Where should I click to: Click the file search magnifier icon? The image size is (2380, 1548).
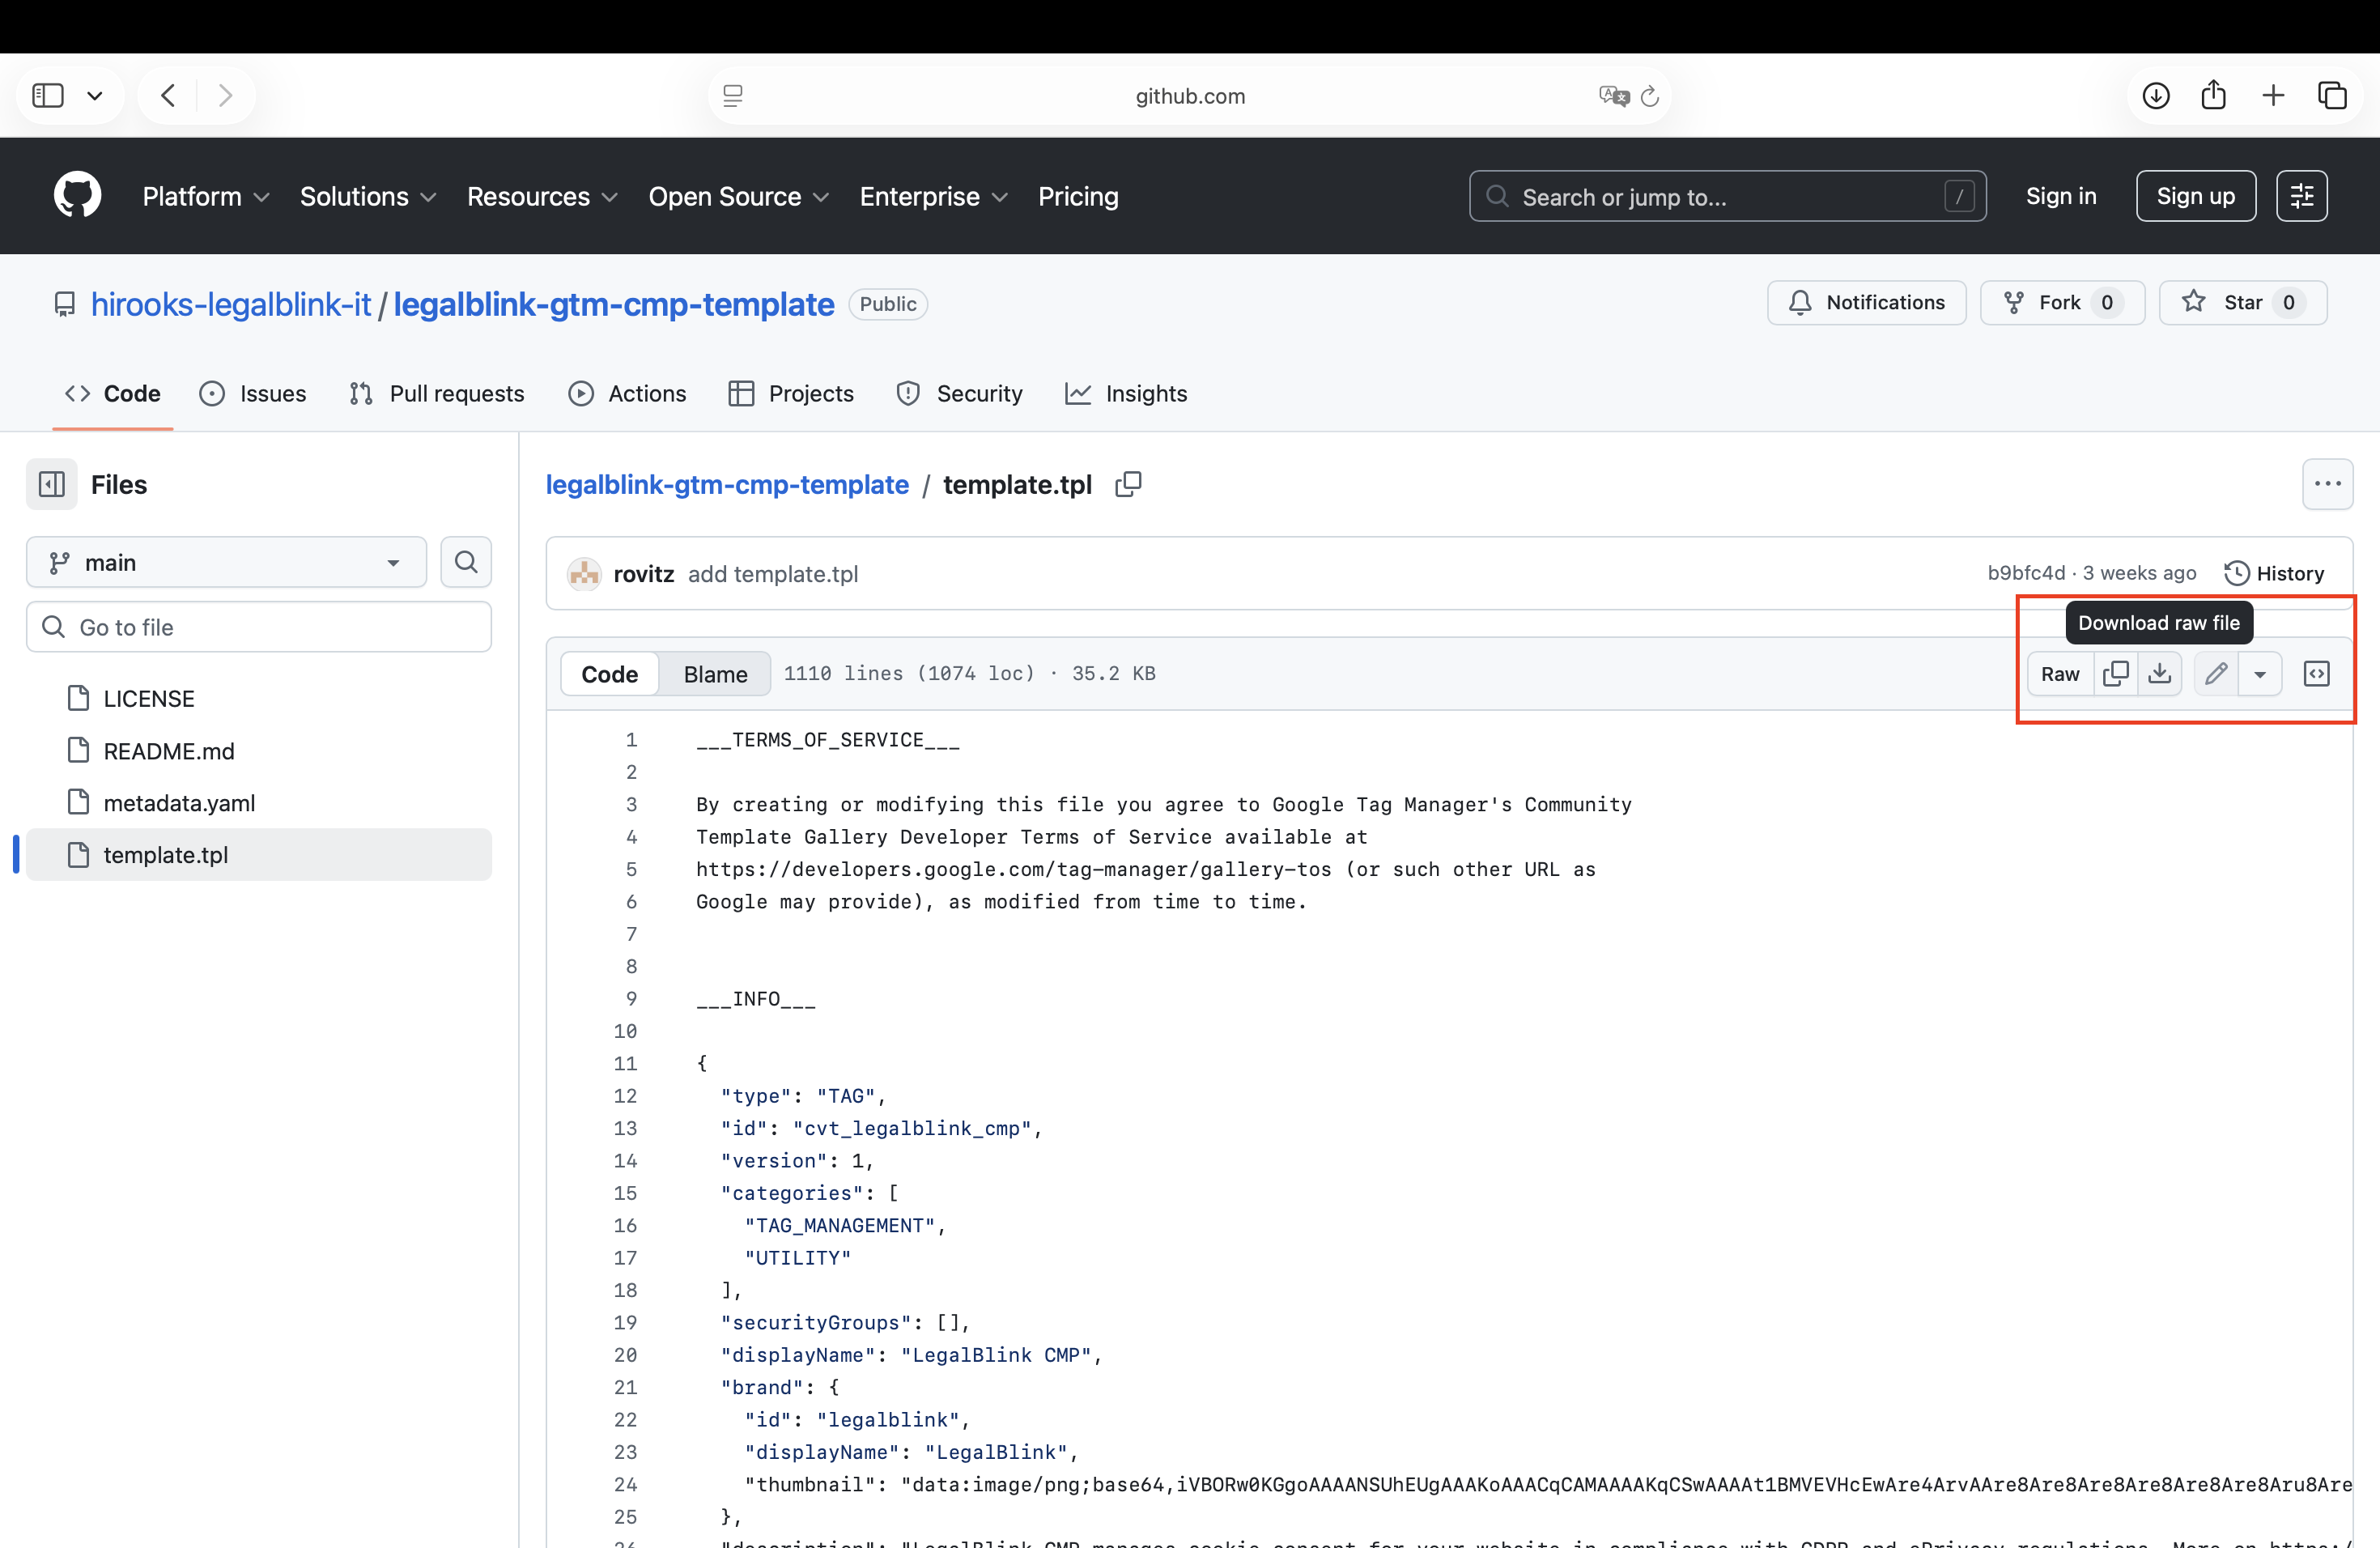(x=466, y=562)
